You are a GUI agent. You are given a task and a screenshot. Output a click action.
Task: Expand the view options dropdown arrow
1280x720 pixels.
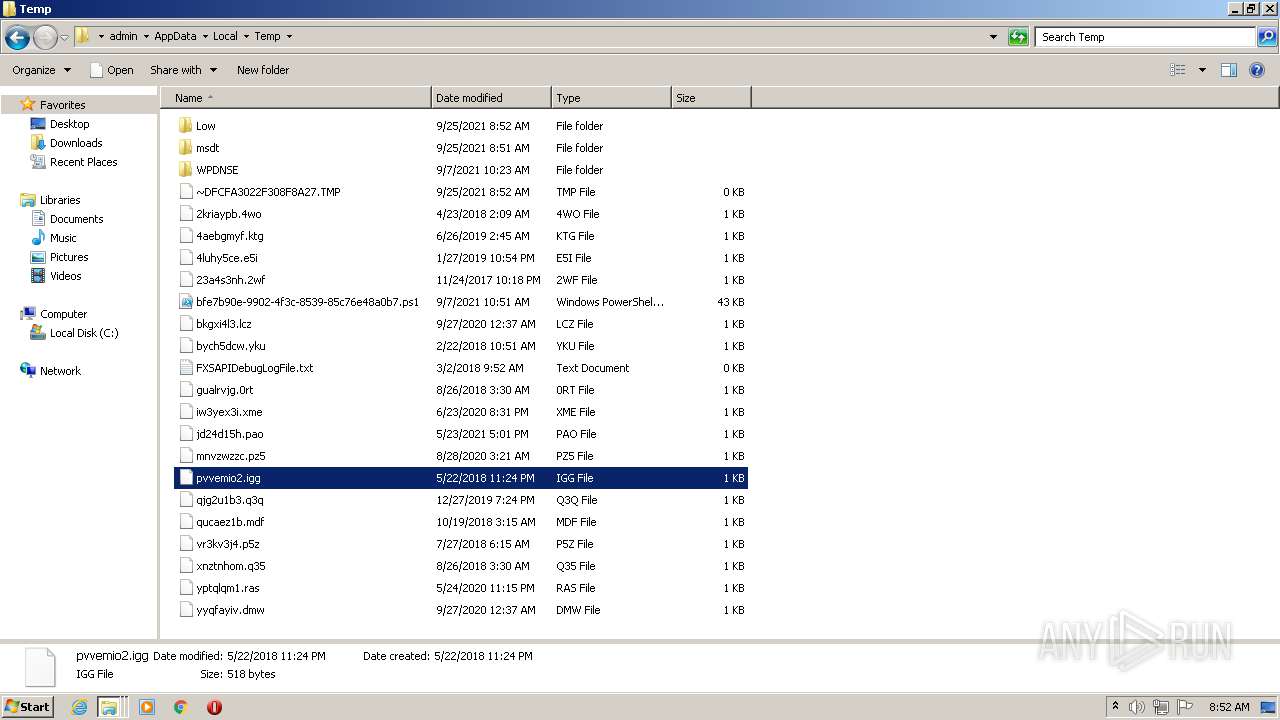[x=1202, y=70]
